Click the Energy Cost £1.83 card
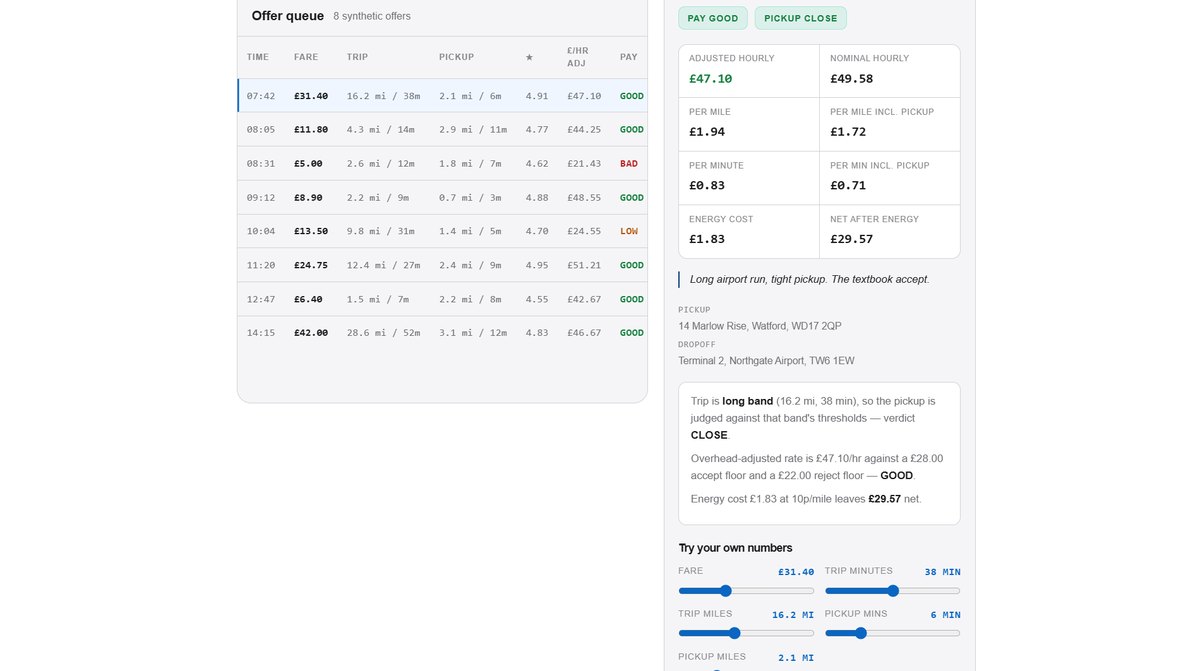This screenshot has width=1200, height=671. [749, 231]
